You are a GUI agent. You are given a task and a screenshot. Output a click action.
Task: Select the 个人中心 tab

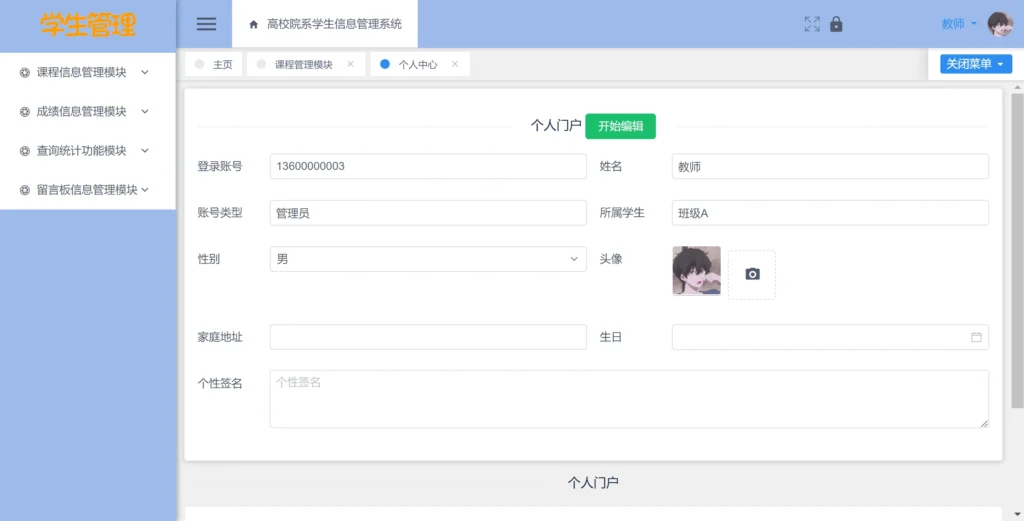click(x=418, y=64)
